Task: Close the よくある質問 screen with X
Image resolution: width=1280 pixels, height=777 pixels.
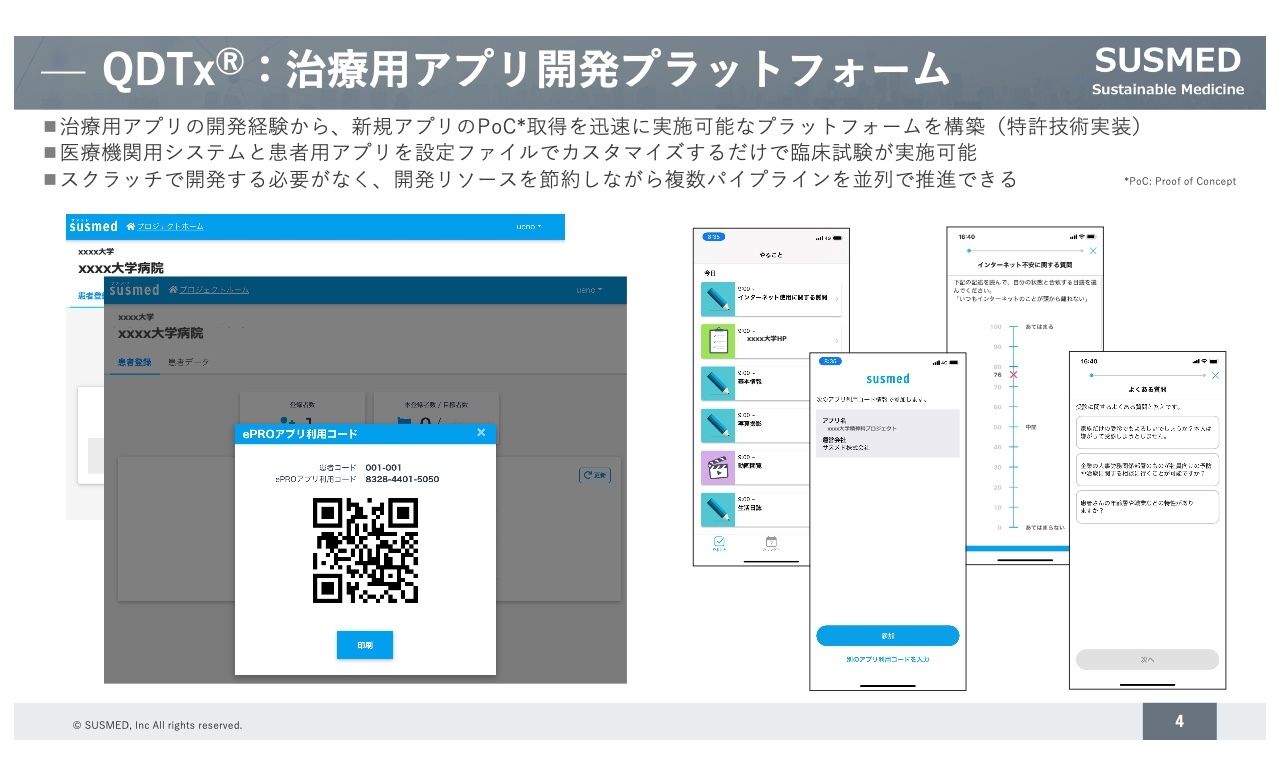Action: pyautogui.click(x=1216, y=375)
